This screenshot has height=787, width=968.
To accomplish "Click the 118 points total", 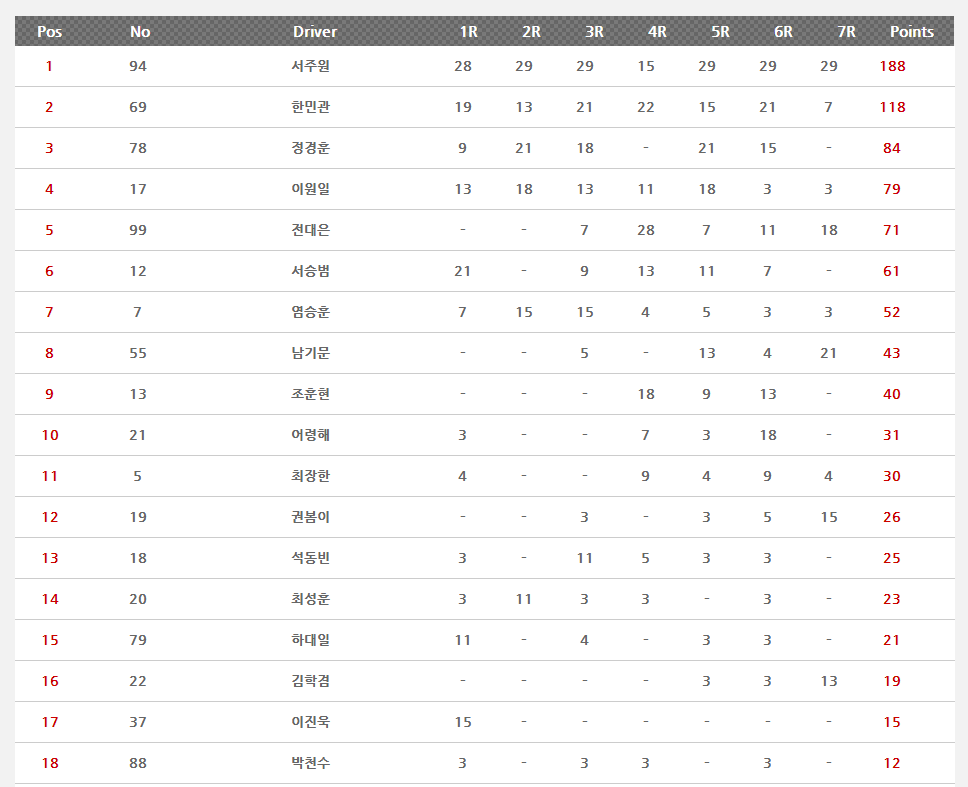I will tap(892, 107).
